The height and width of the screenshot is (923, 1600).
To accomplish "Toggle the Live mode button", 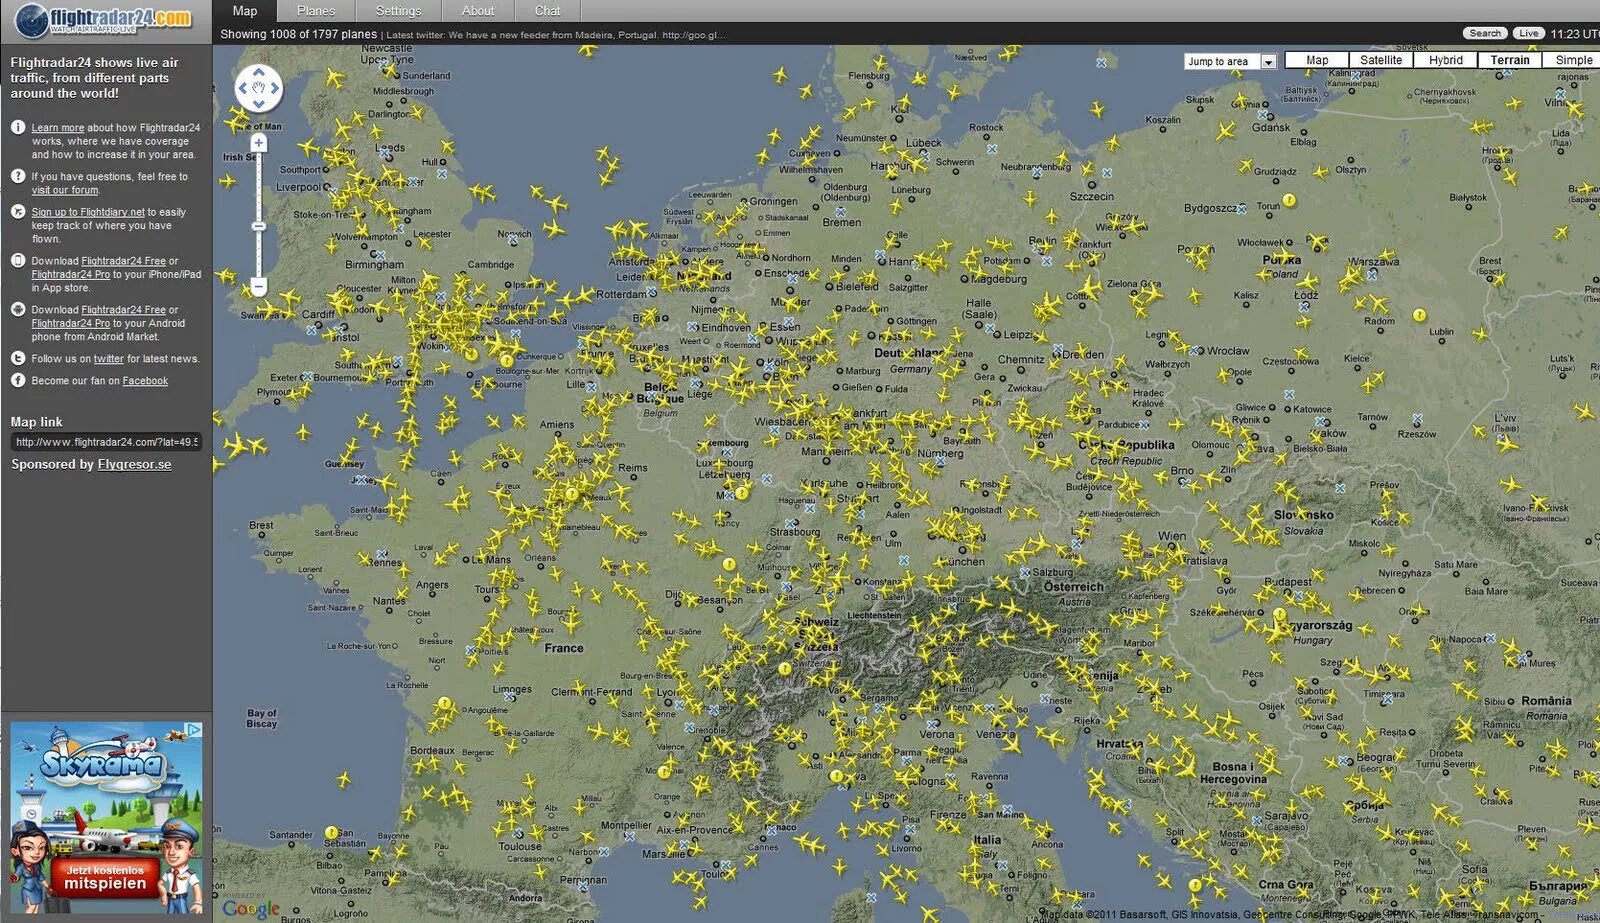I will click(1528, 33).
